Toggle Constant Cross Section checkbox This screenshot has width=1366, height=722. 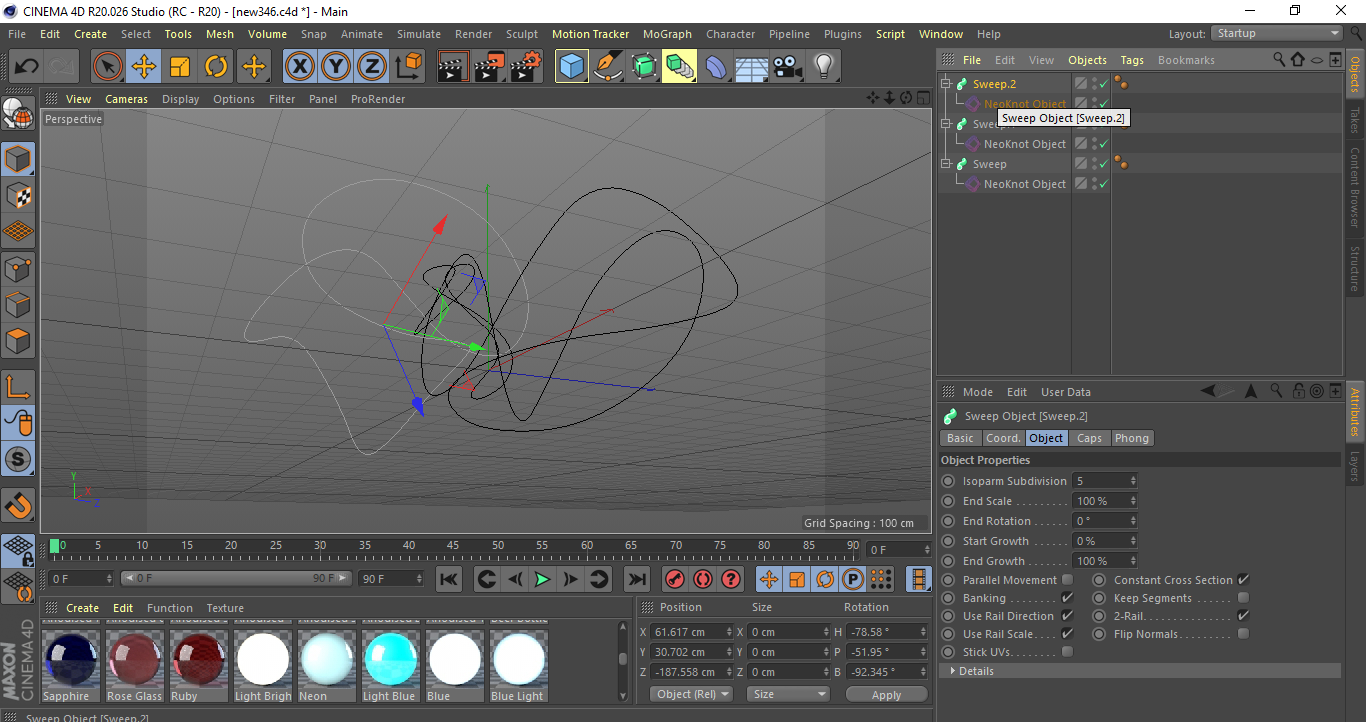[x=1243, y=580]
